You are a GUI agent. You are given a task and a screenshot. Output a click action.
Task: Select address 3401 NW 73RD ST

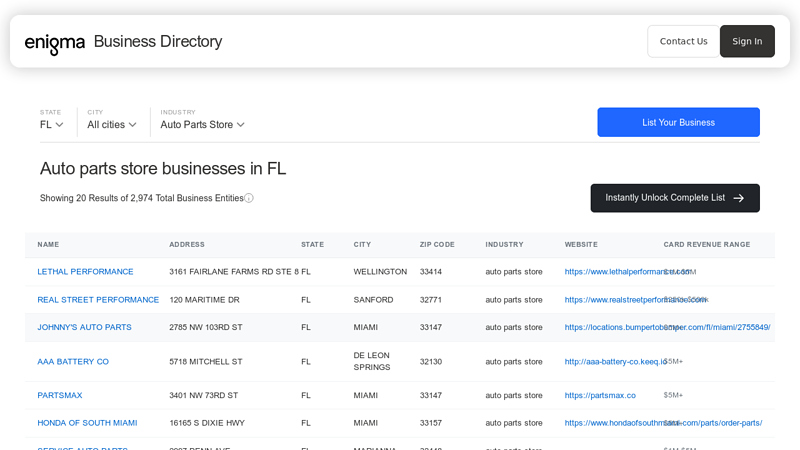tap(204, 395)
